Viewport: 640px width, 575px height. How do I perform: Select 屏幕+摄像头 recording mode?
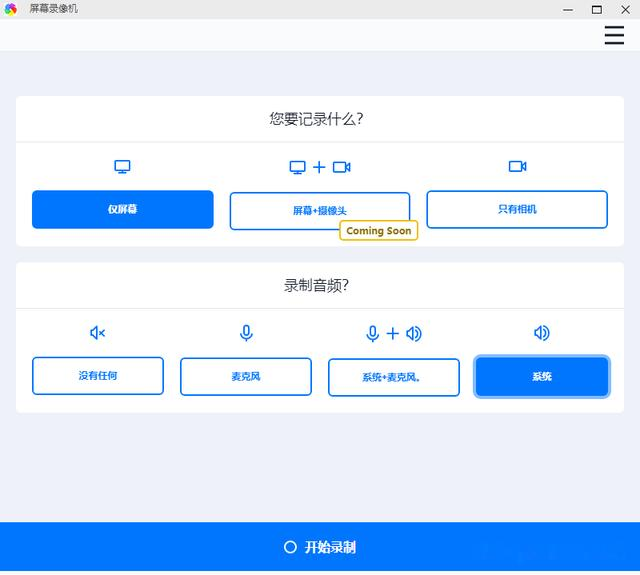click(x=320, y=211)
